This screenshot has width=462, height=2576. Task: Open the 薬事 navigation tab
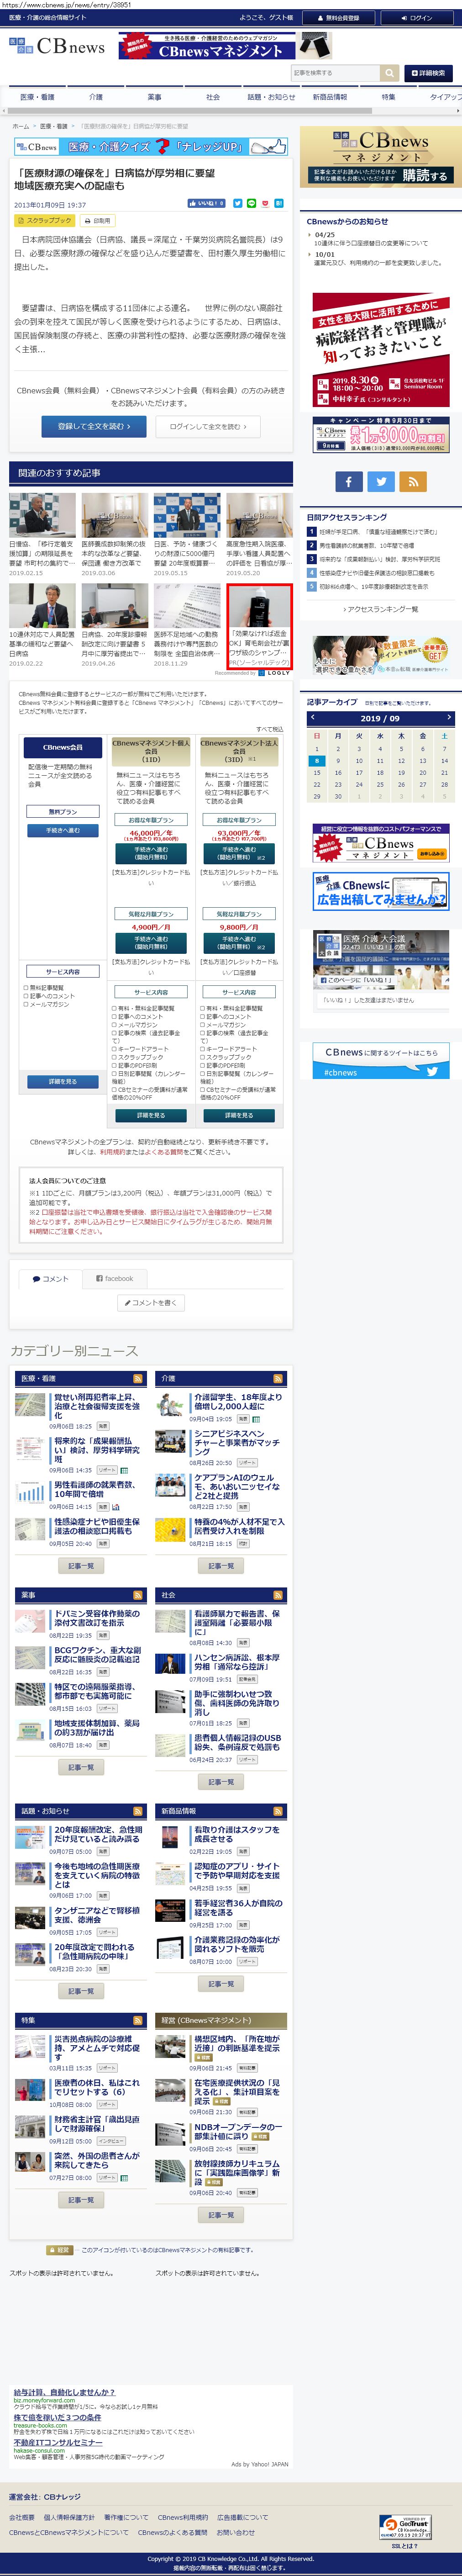[x=154, y=97]
